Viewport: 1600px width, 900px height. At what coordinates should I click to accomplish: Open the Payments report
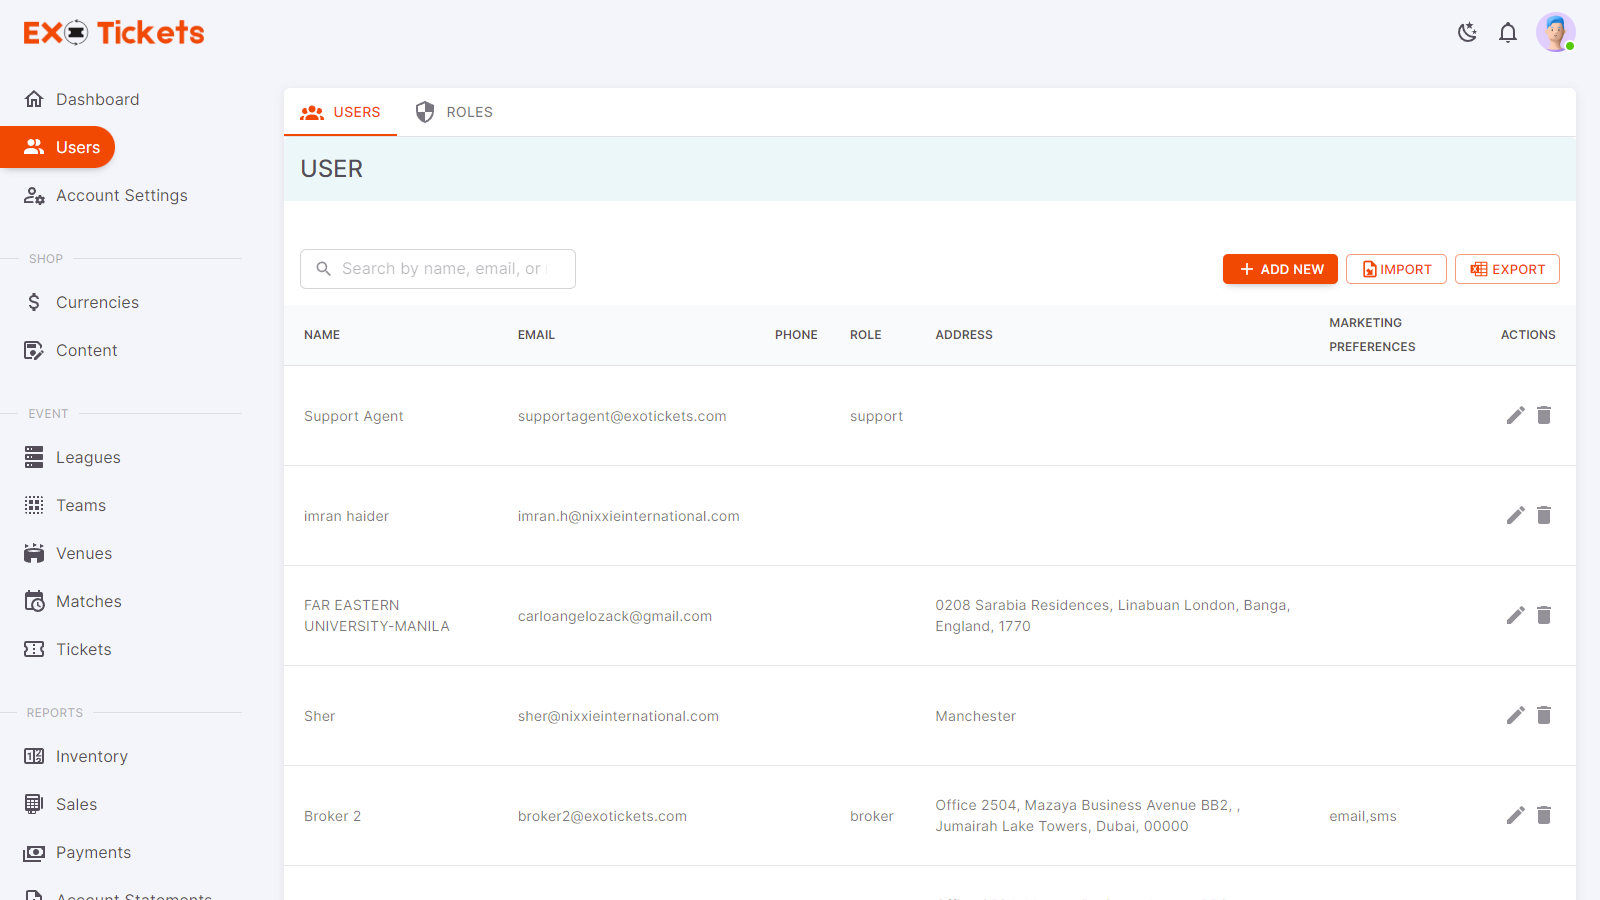pos(93,852)
